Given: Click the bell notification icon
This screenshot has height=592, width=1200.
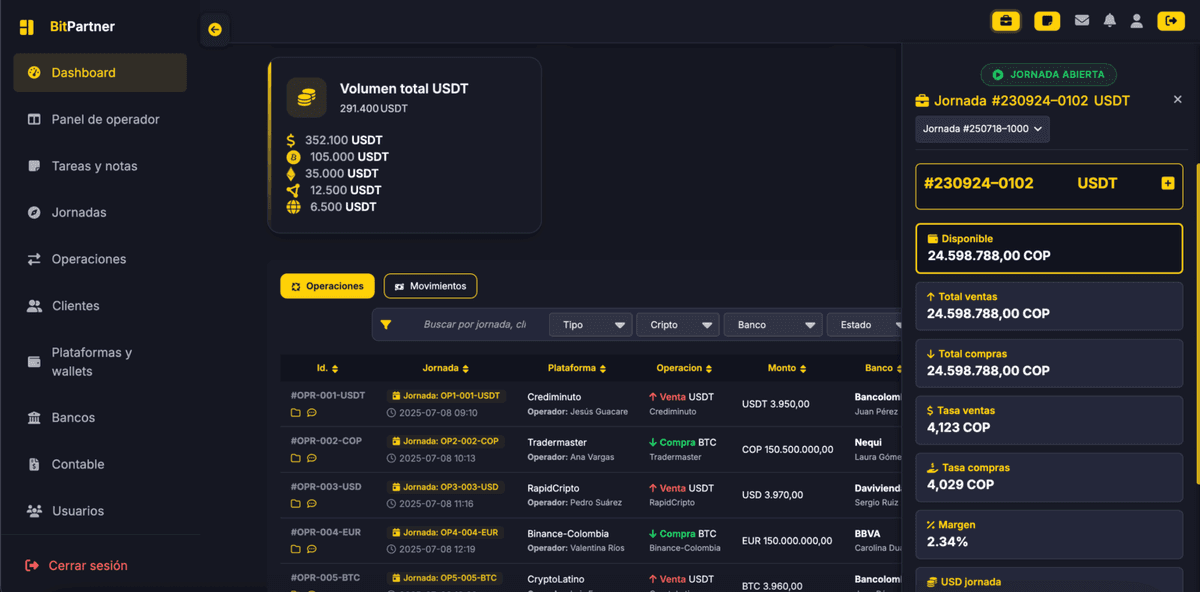Looking at the screenshot, I should click(1110, 20).
